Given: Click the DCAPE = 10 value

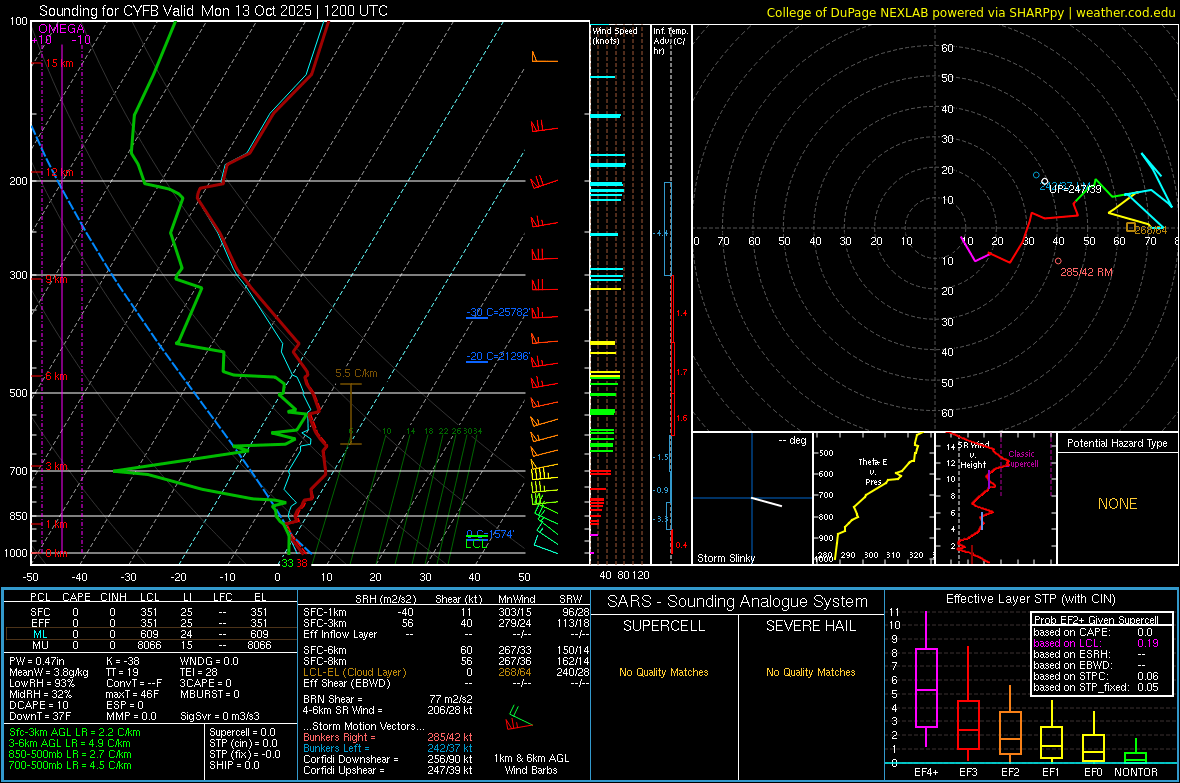Looking at the screenshot, I should click(39, 705).
